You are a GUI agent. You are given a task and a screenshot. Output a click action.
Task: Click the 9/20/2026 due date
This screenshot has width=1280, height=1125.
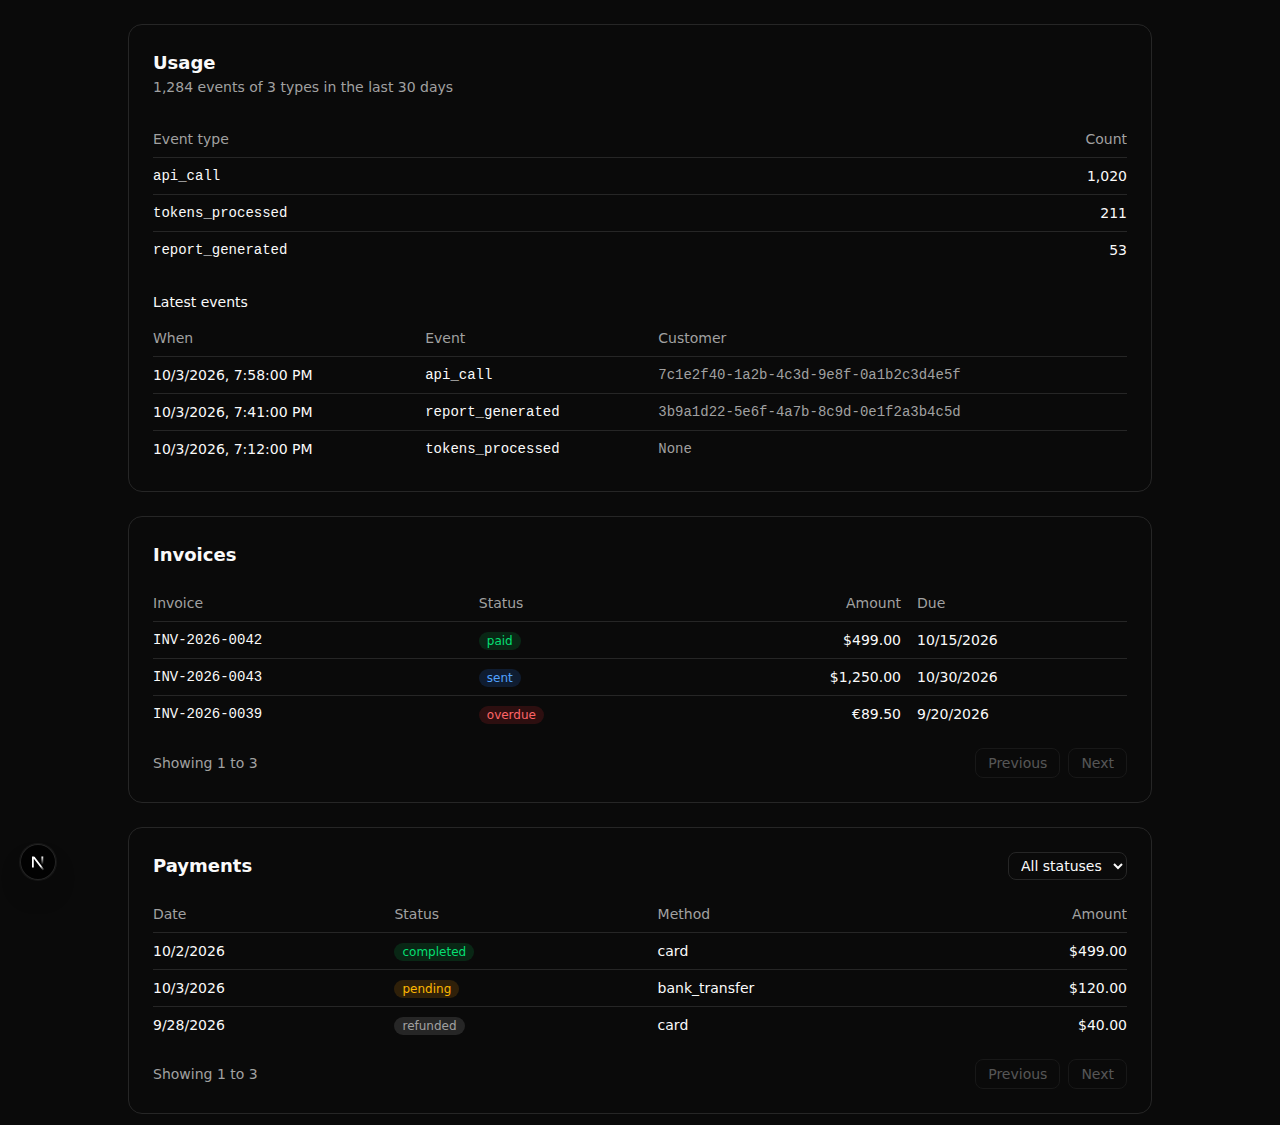click(953, 714)
